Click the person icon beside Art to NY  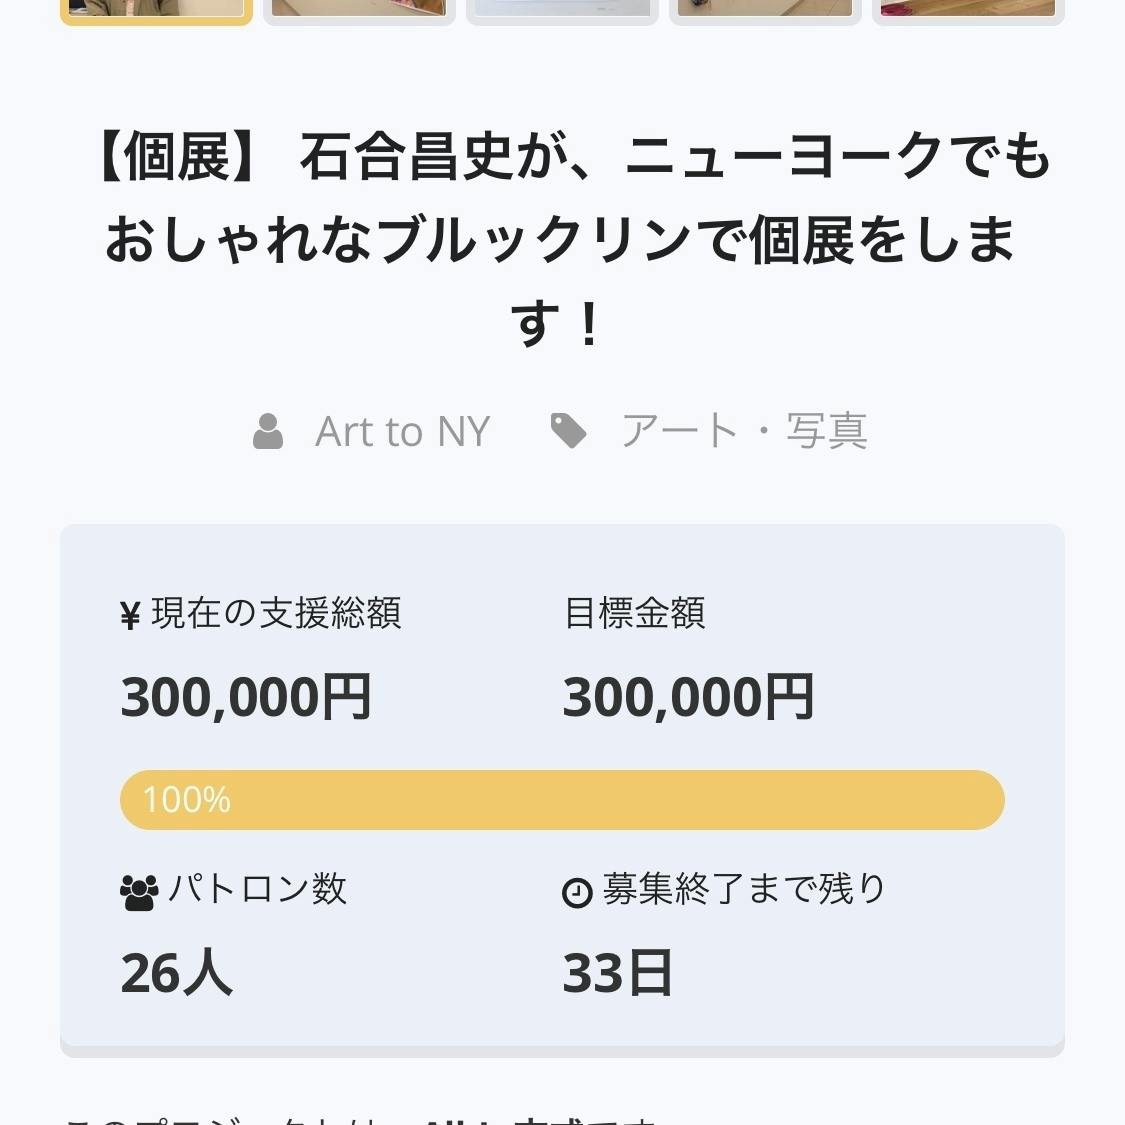[268, 432]
